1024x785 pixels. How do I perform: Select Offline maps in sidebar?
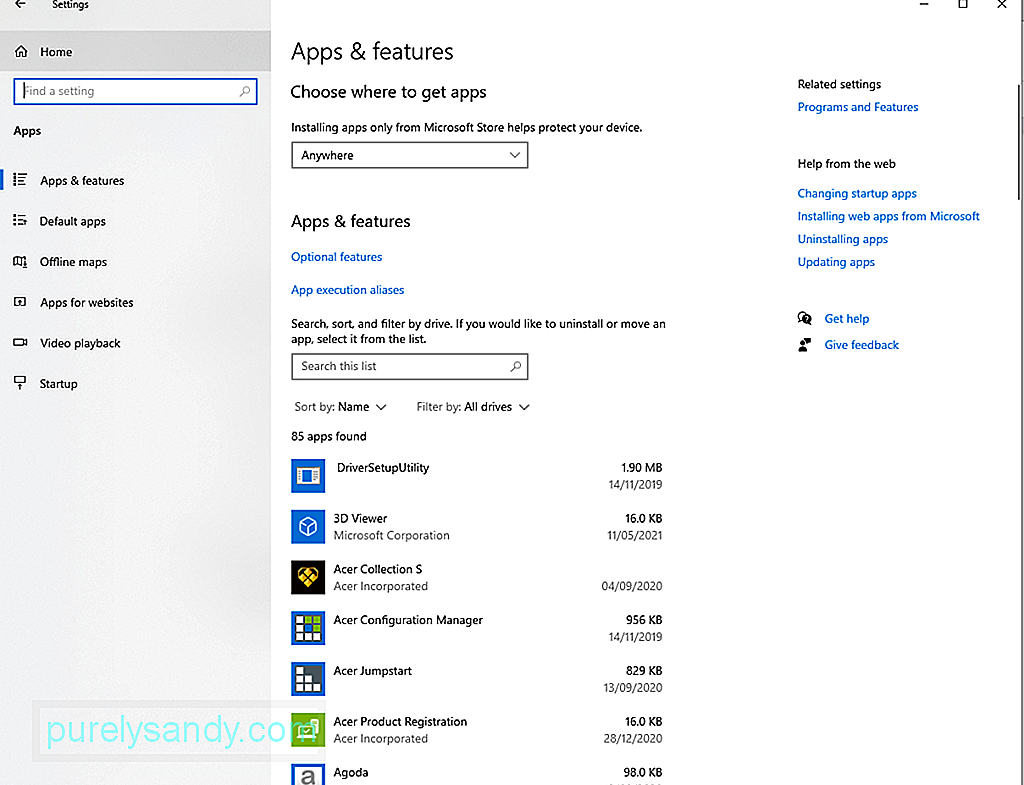coord(135,262)
